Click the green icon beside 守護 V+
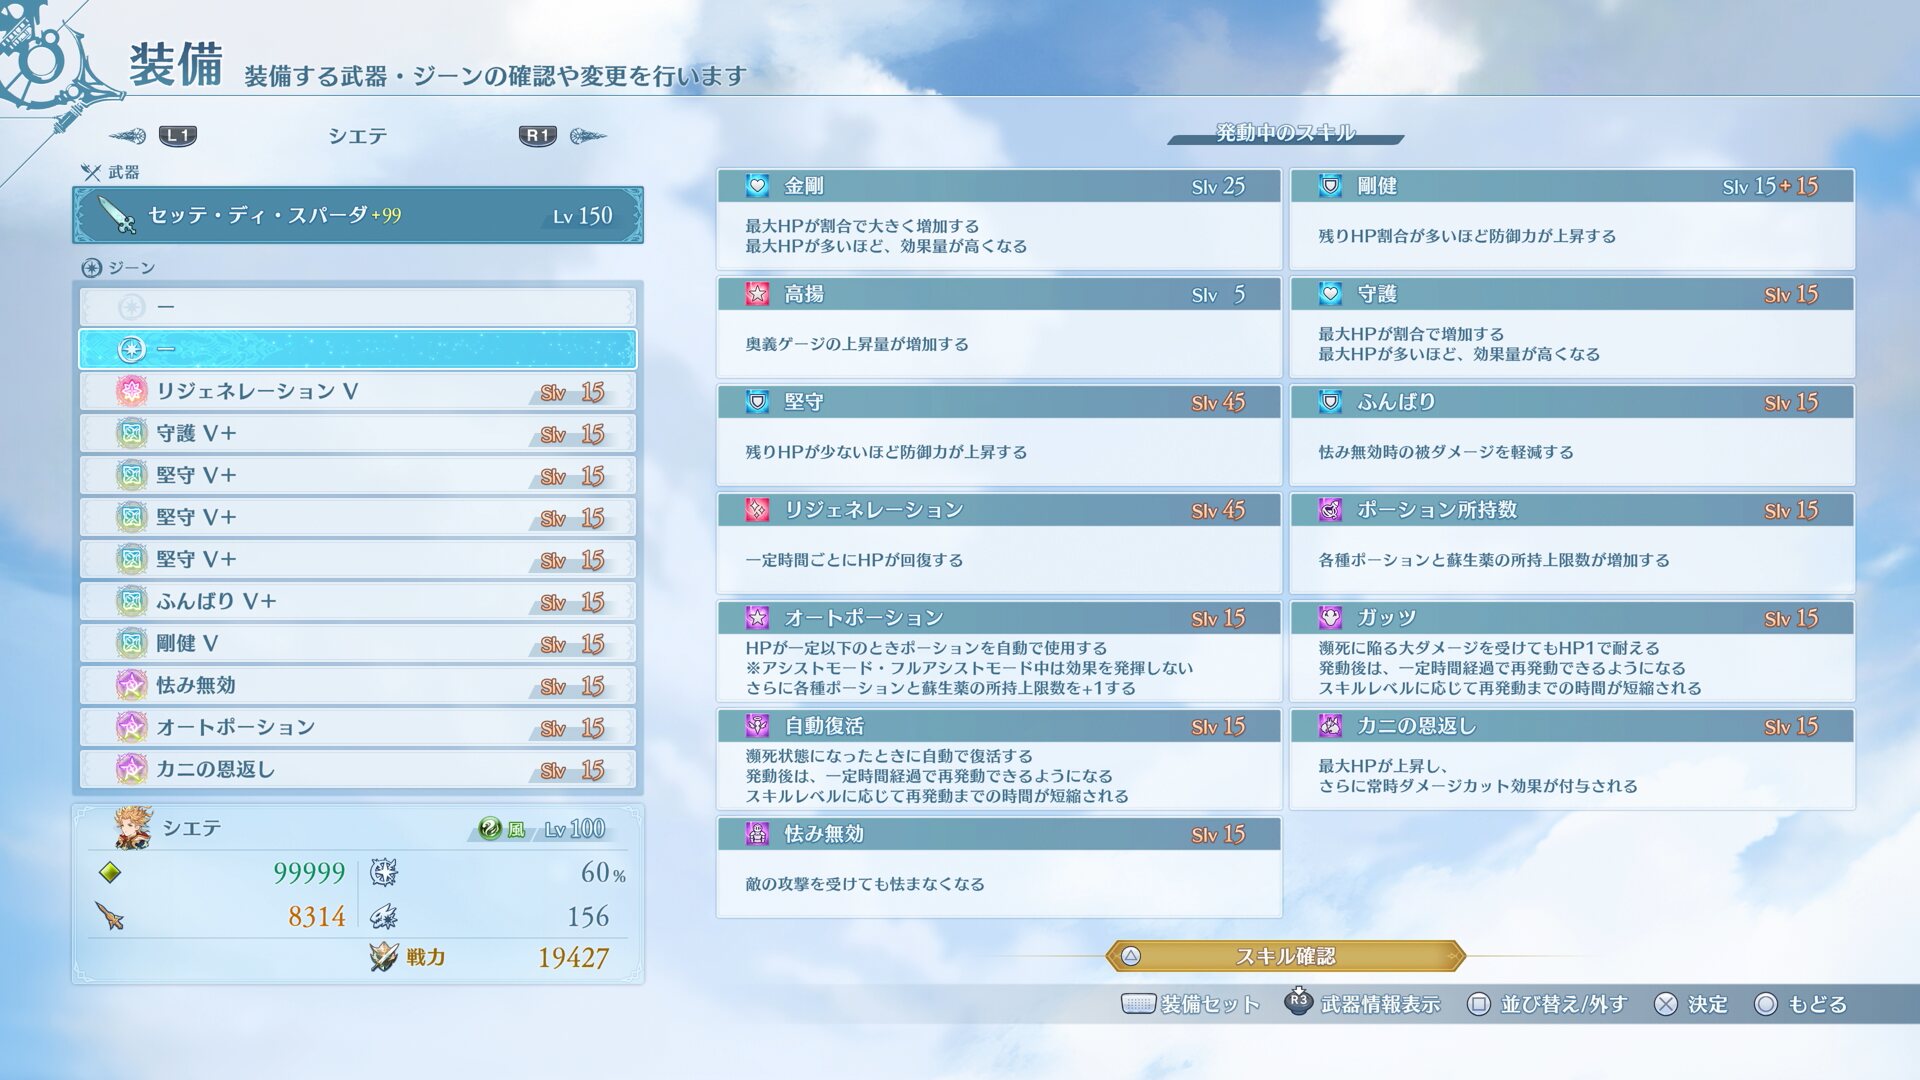 point(131,433)
